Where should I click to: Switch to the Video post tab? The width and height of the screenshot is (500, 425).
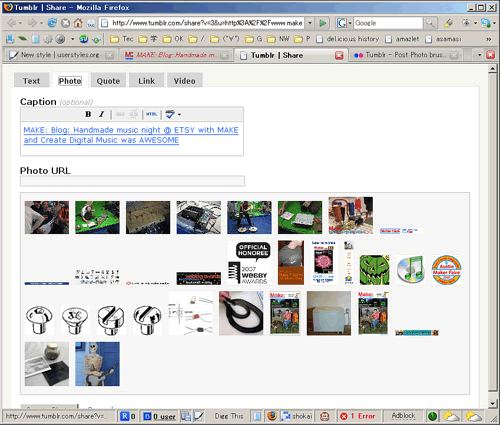coord(185,81)
